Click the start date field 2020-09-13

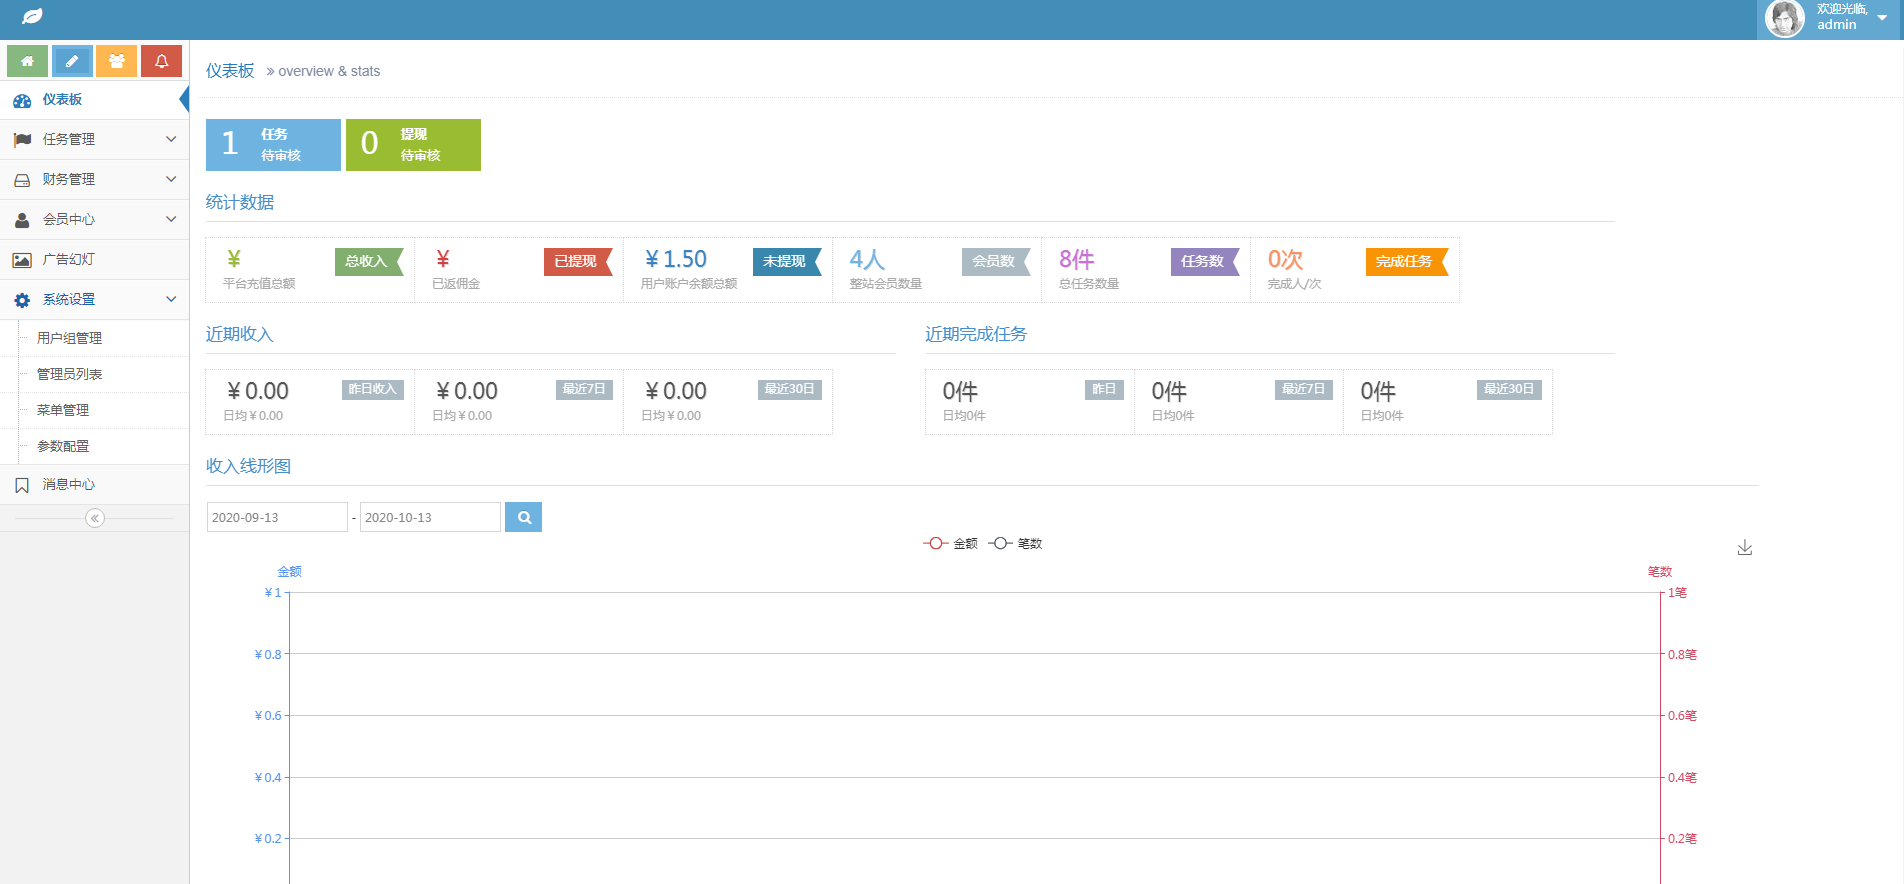point(276,517)
